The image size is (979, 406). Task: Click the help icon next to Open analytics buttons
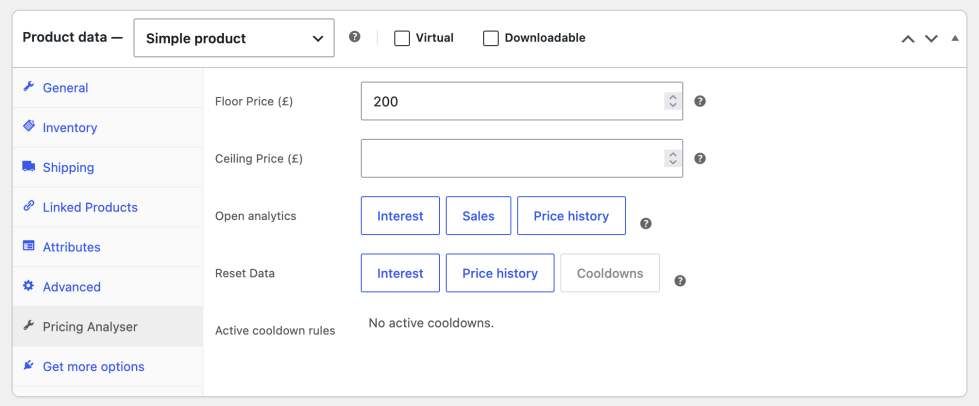pos(646,224)
